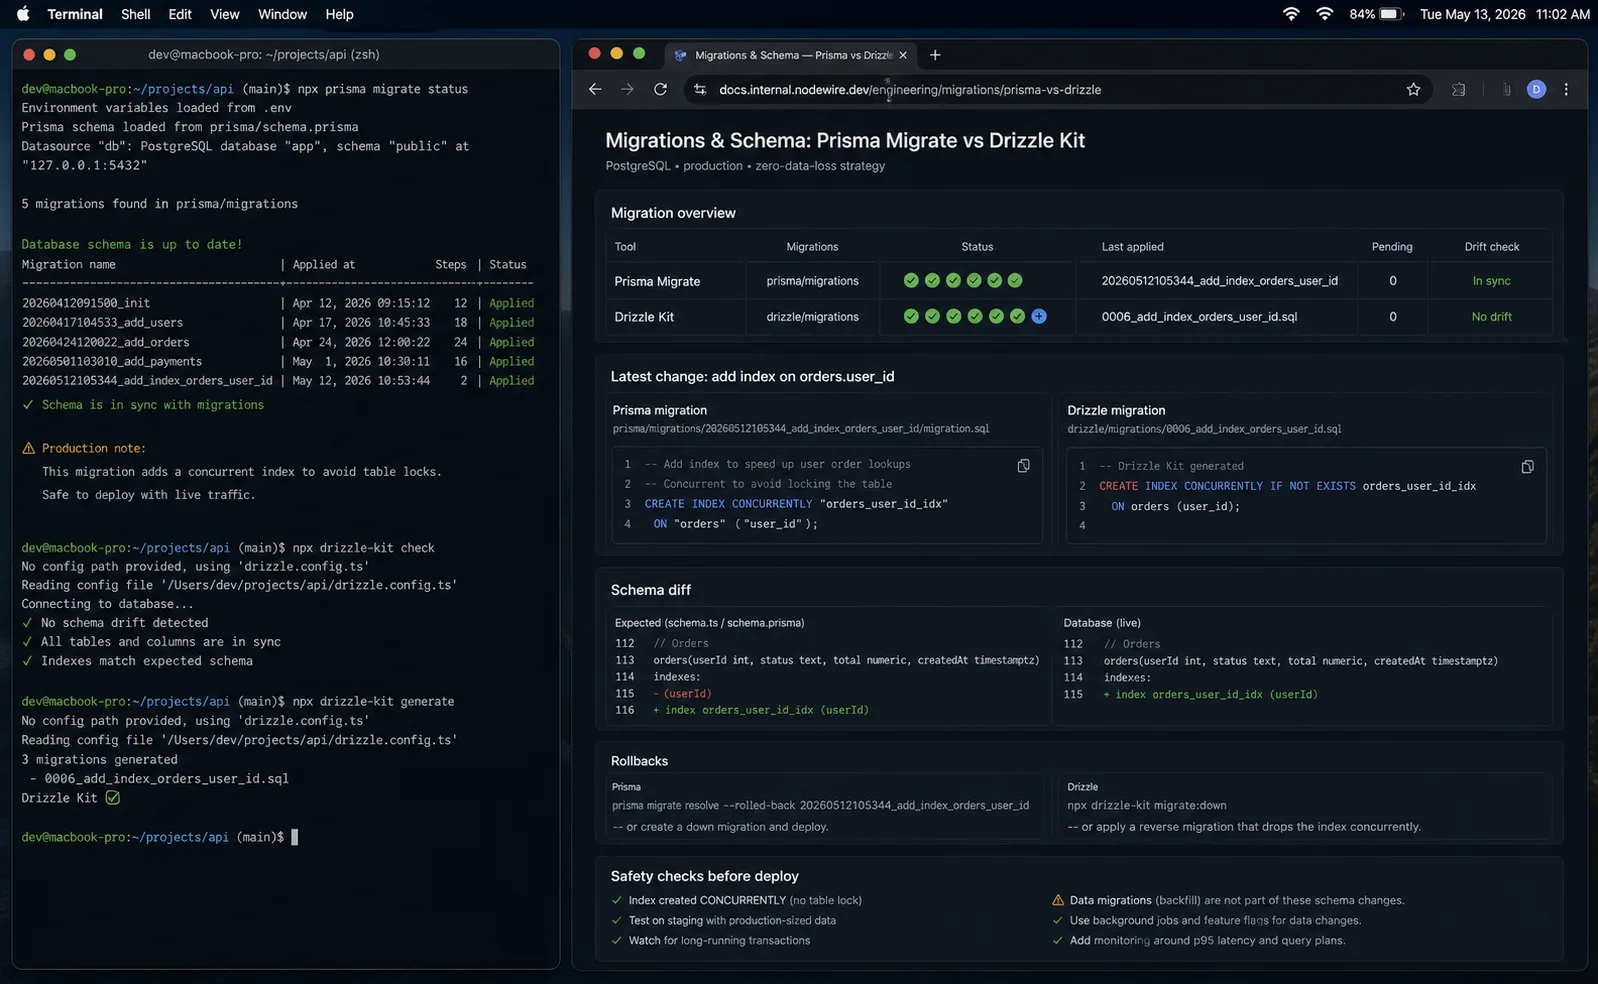Click the browser forward arrow
1598x984 pixels.
tap(627, 89)
